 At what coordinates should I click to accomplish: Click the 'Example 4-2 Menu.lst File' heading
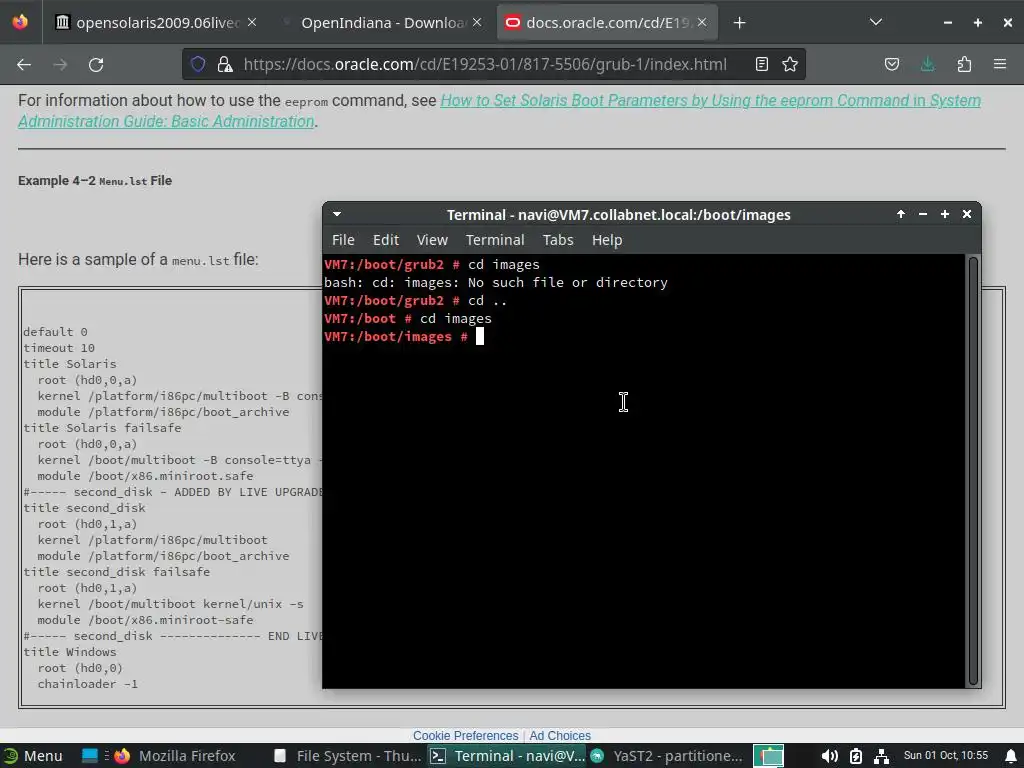point(95,180)
